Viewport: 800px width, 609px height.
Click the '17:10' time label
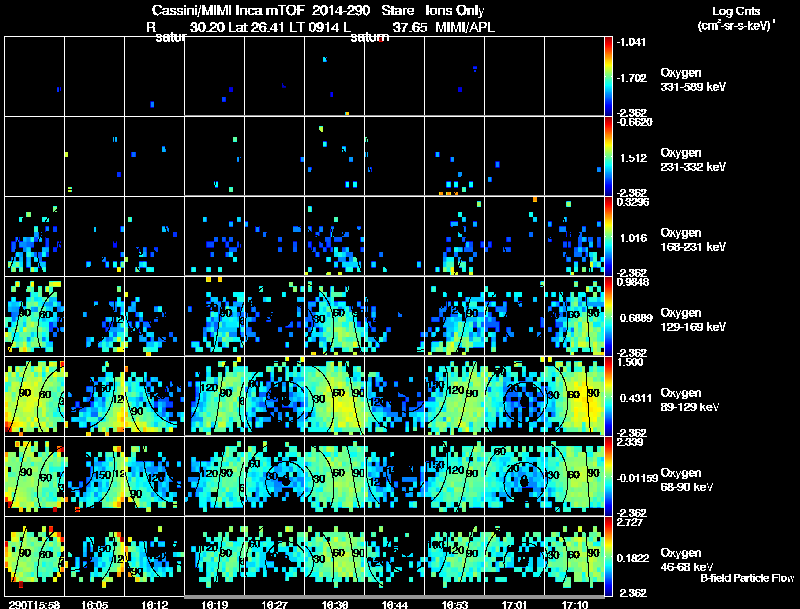[x=574, y=604]
